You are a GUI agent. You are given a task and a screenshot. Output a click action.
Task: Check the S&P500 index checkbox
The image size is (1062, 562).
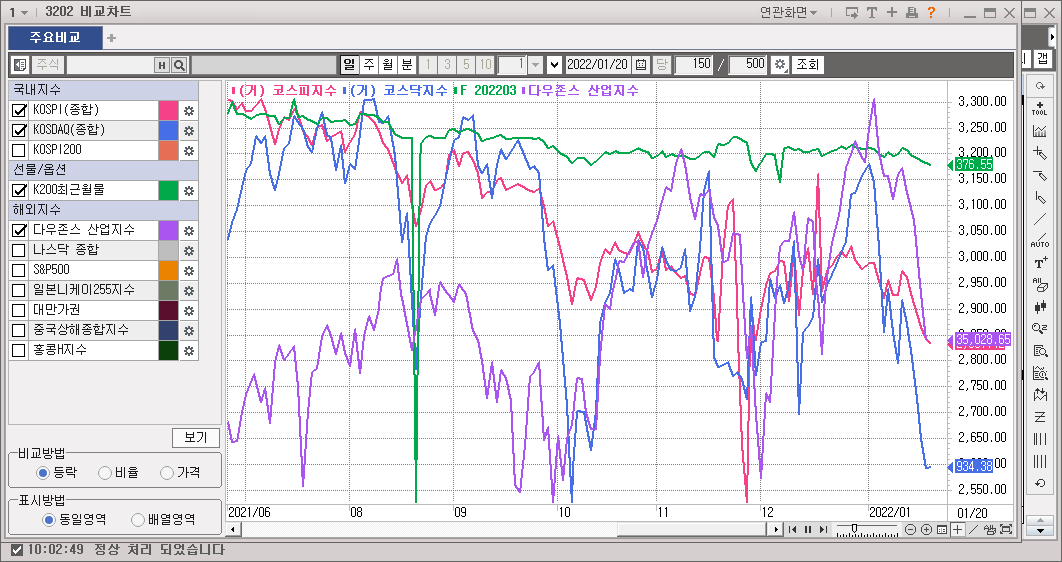click(19, 270)
